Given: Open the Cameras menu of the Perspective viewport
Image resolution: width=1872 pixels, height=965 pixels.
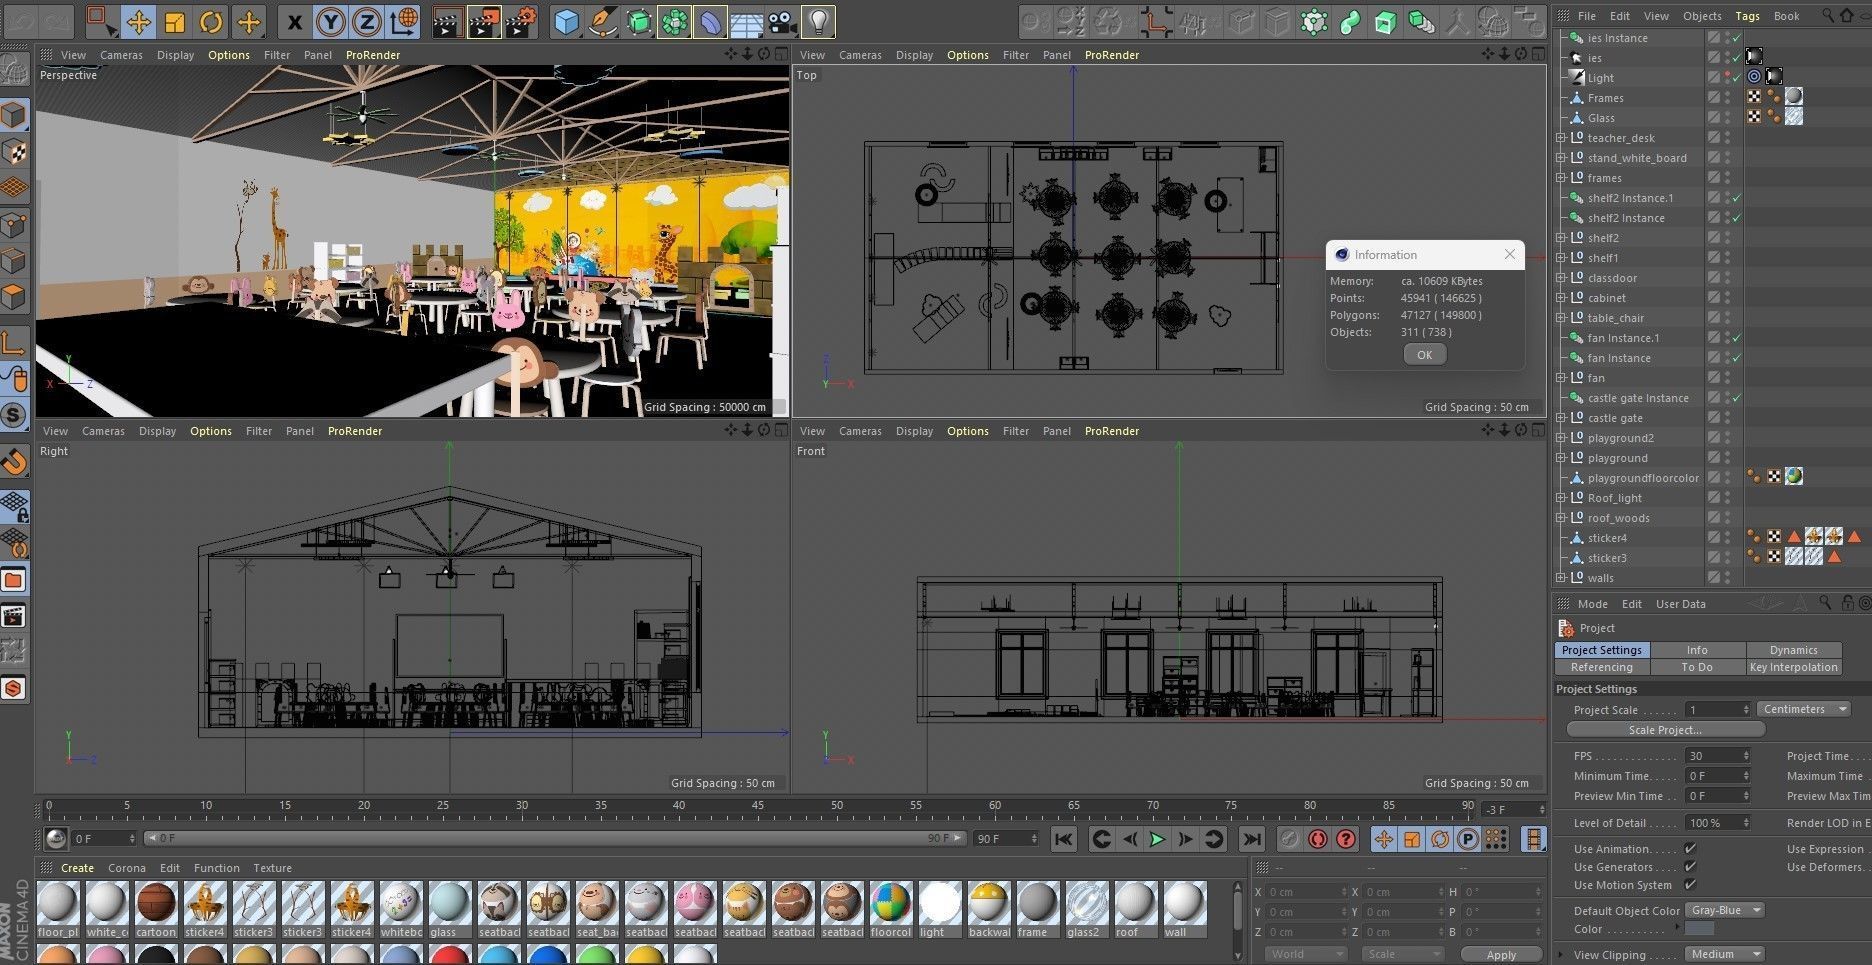Looking at the screenshot, I should click(121, 55).
